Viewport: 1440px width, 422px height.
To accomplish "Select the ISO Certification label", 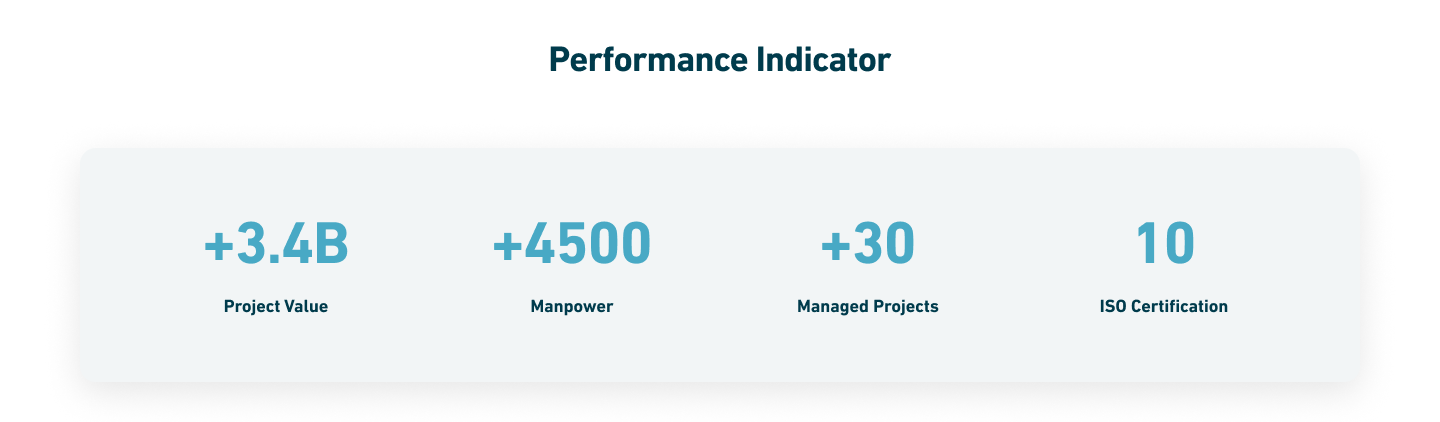I will click(1164, 306).
